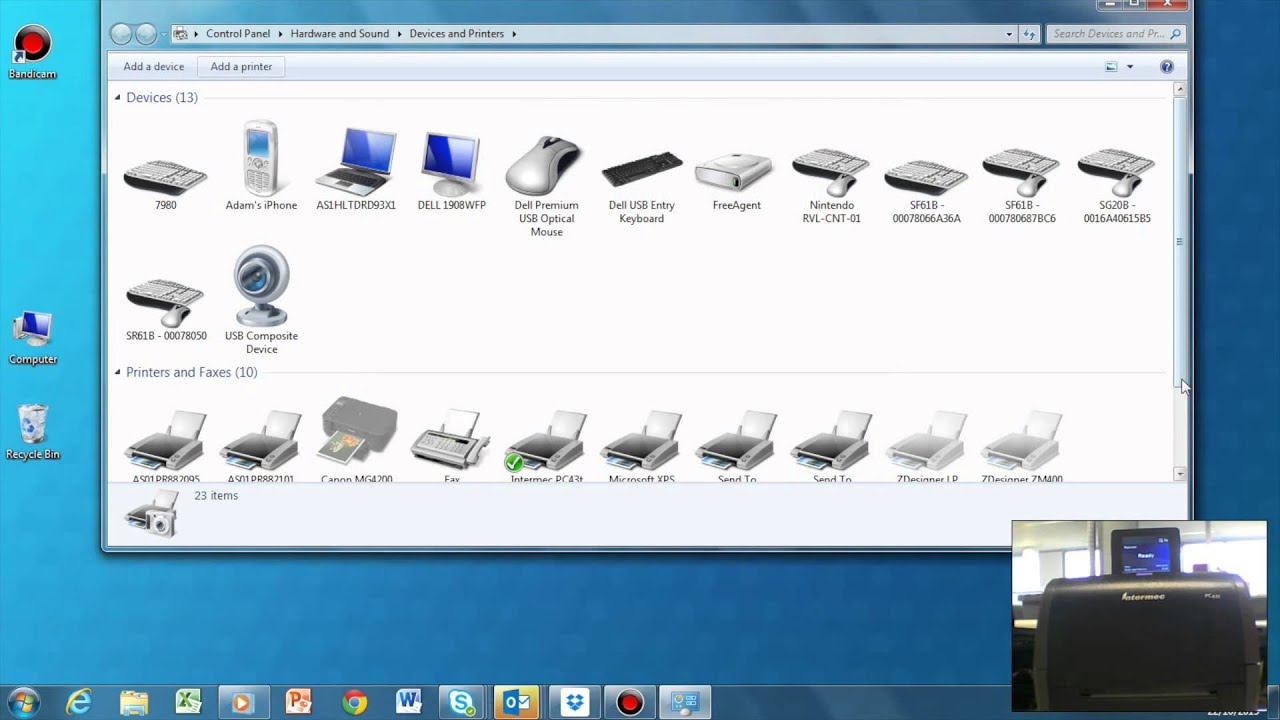Open Windows Explorer folder on taskbar
The image size is (1280, 720).
coord(133,702)
